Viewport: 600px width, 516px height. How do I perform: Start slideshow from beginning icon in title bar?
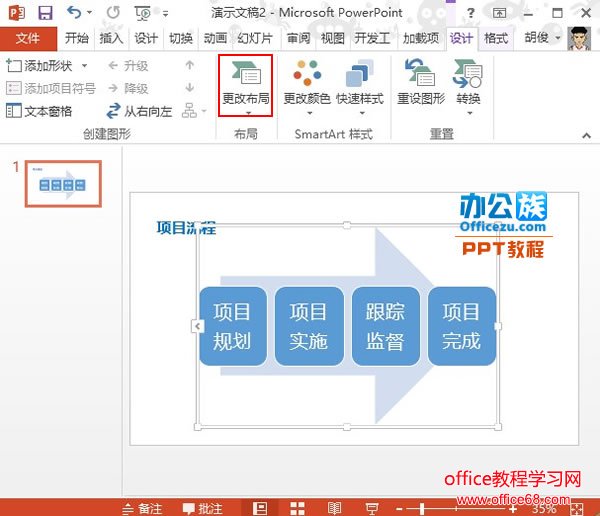142,13
